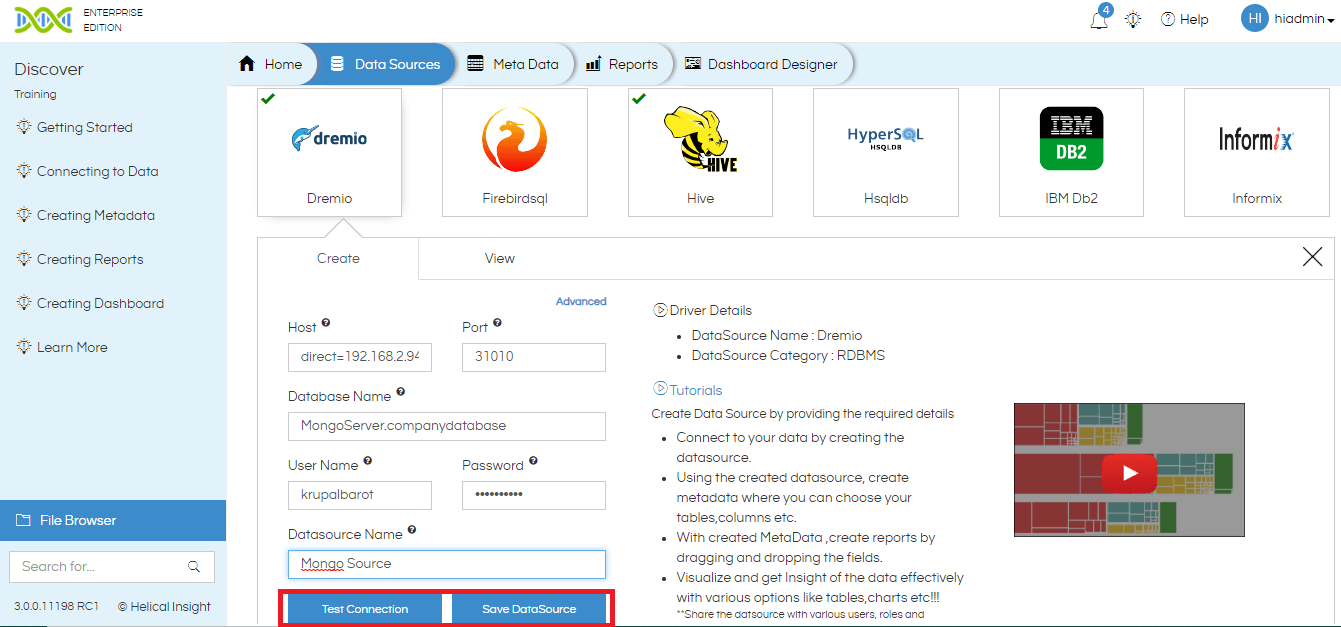1341x627 pixels.
Task: Click the lightbulb icon beside Connecting to Data
Action: tap(24, 171)
